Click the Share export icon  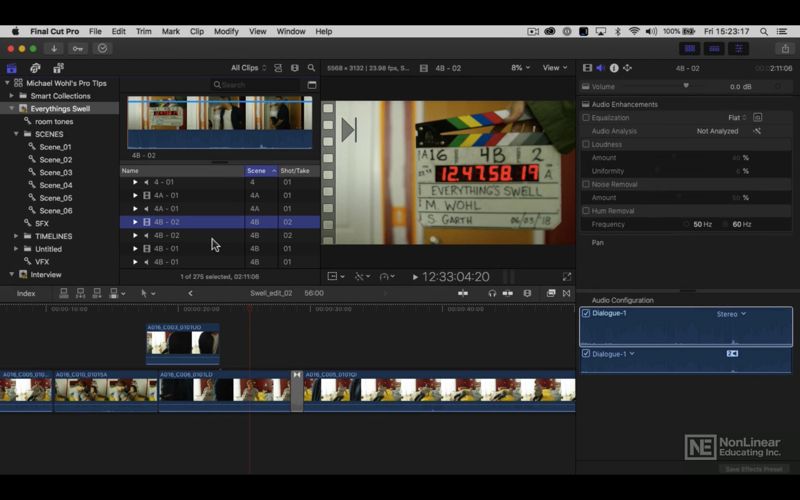(x=785, y=48)
